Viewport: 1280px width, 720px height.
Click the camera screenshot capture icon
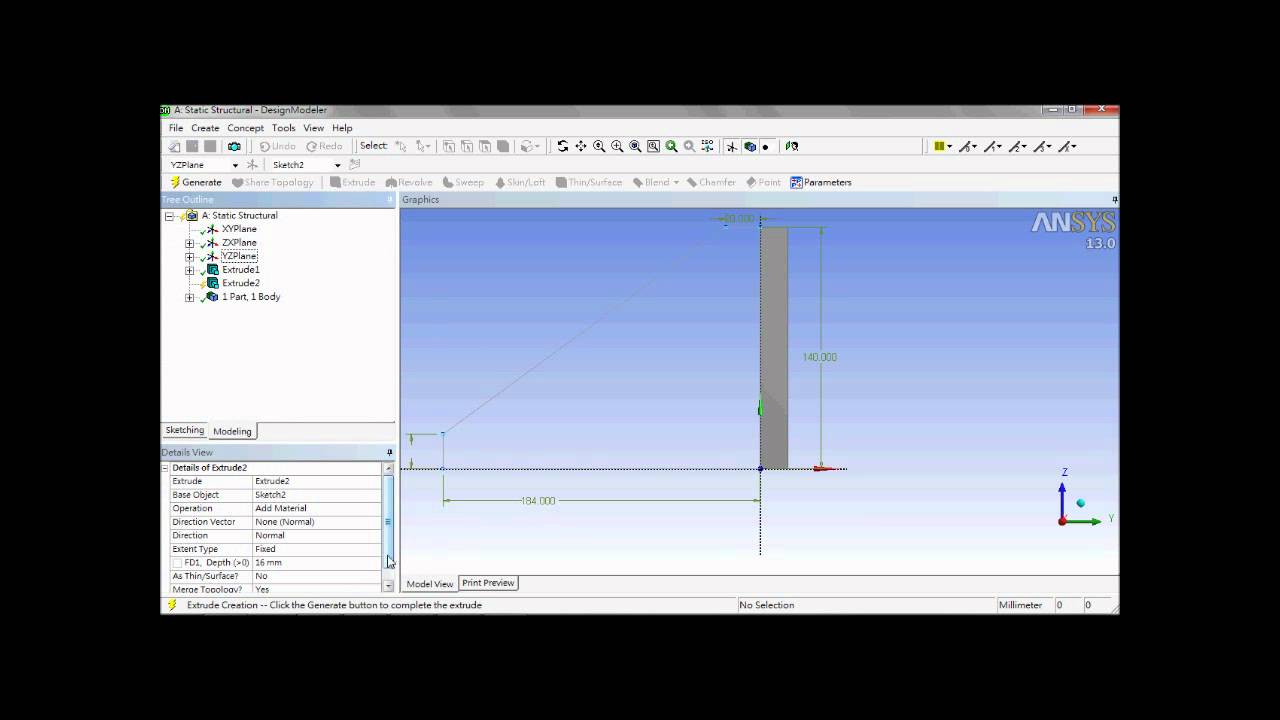234,146
